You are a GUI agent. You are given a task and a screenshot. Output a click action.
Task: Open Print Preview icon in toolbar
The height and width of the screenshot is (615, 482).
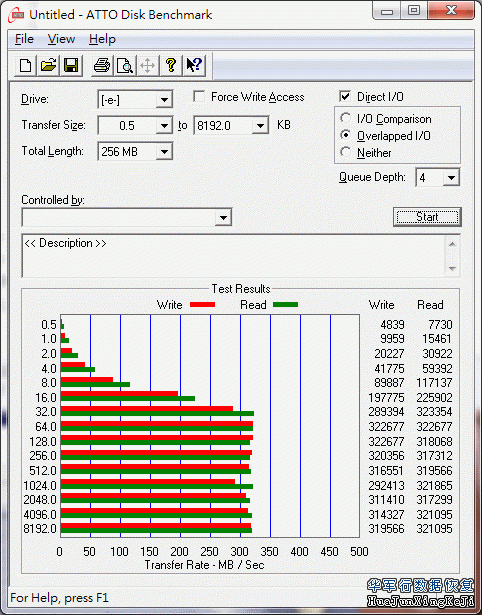tap(125, 65)
